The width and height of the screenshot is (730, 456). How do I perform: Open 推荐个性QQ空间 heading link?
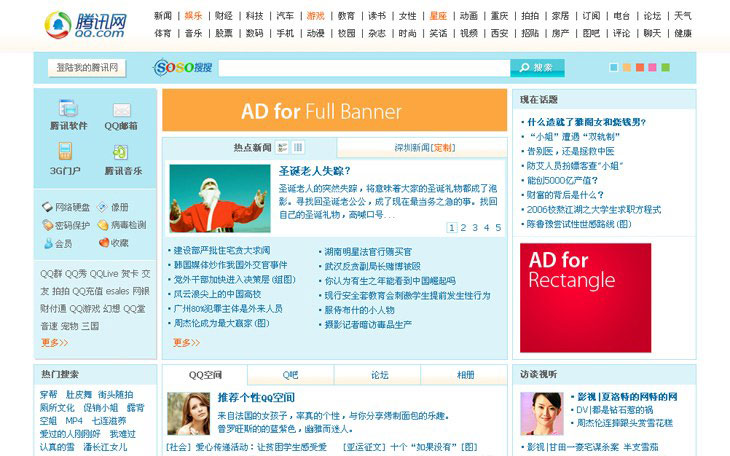click(256, 398)
